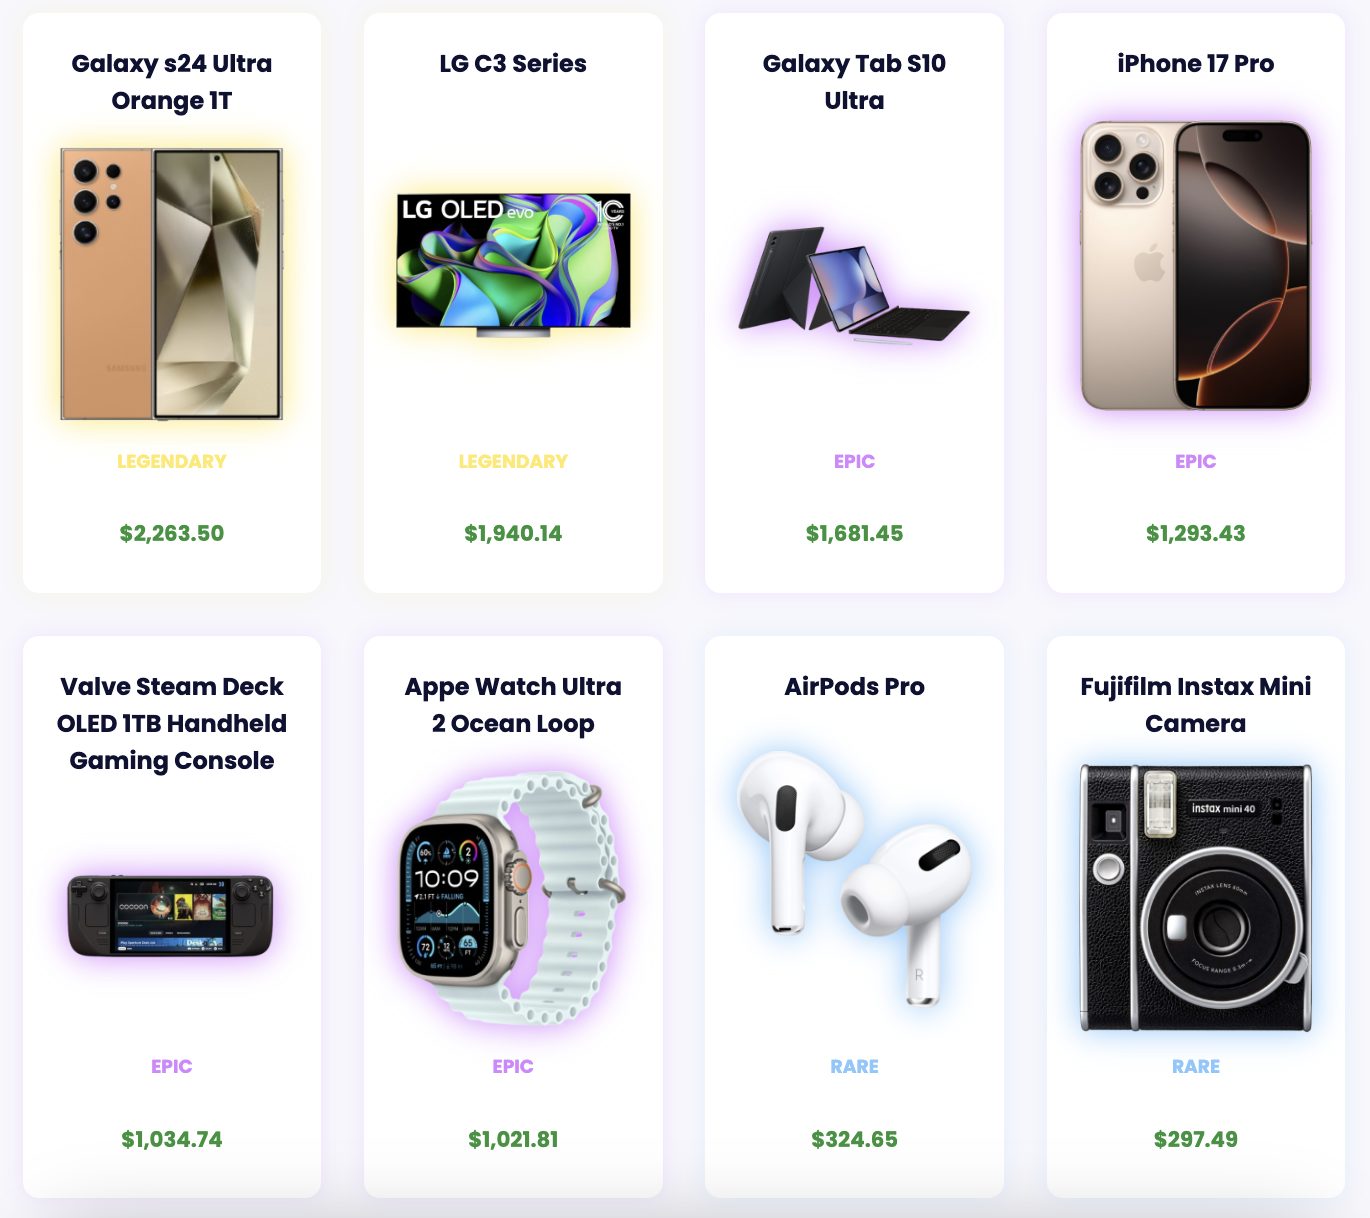The image size is (1370, 1218).
Task: Select the iPhone 17 Pro title text
Action: pos(1195,63)
